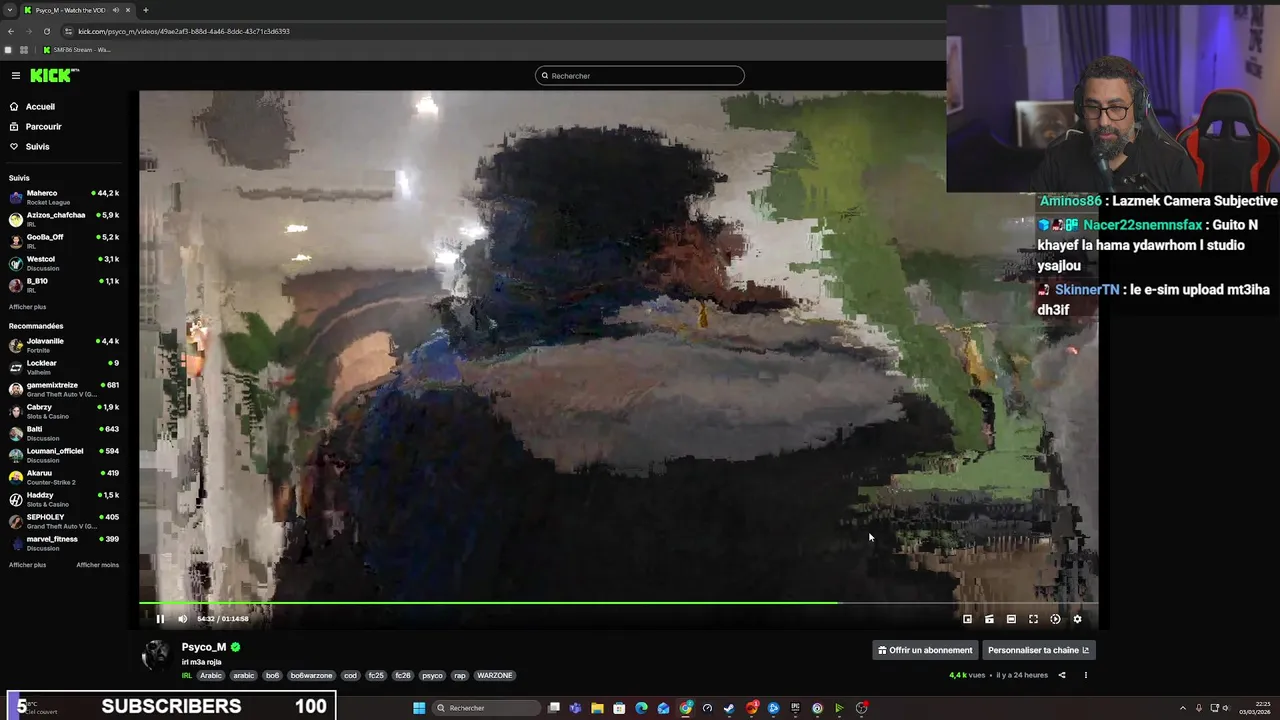Open recommended channel gamemixtreize
The height and width of the screenshot is (720, 1280).
[64, 389]
